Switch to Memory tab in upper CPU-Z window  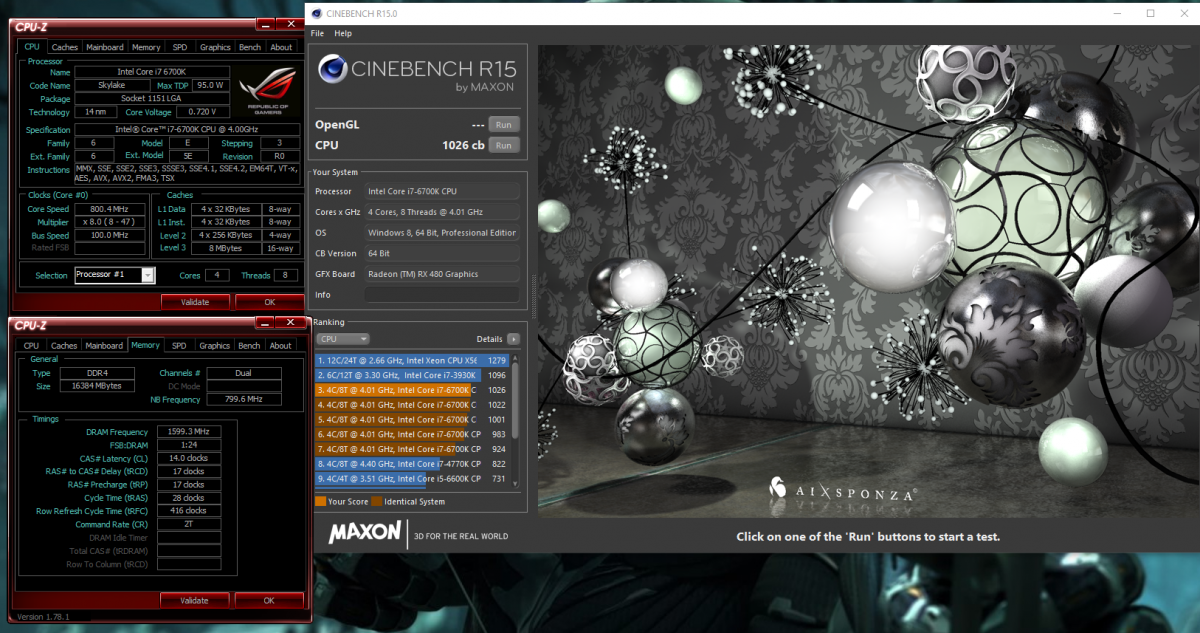click(x=146, y=47)
